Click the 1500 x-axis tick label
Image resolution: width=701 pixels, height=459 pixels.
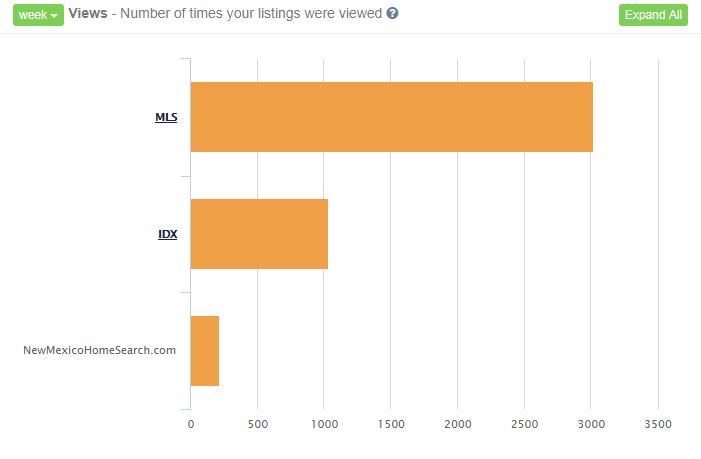391,424
